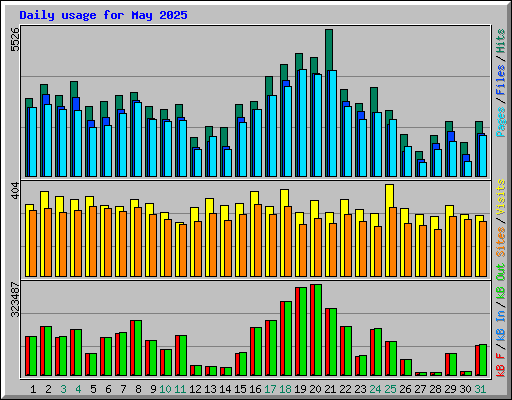Viewport: 512px width, 400px height.
Task: Click day label 21 on the x-axis
Action: 330,389
